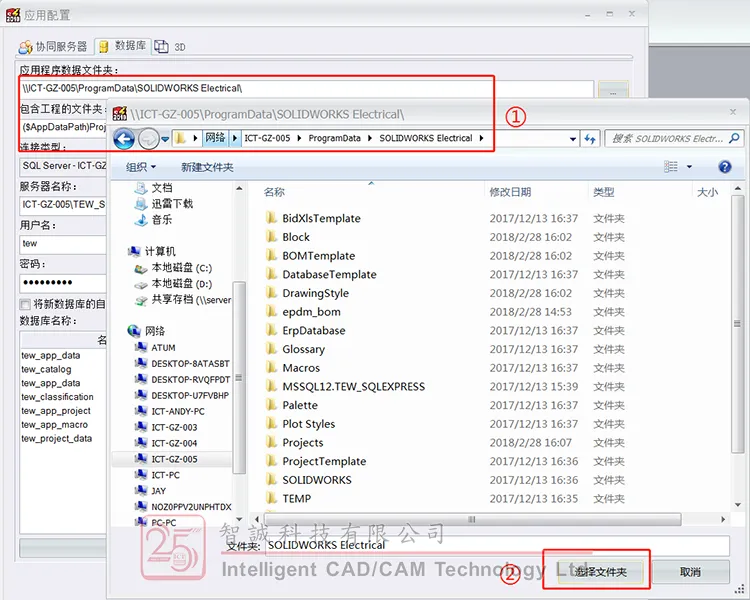Select the 数据库 tab
Screen dimensions: 750x600
(123, 46)
